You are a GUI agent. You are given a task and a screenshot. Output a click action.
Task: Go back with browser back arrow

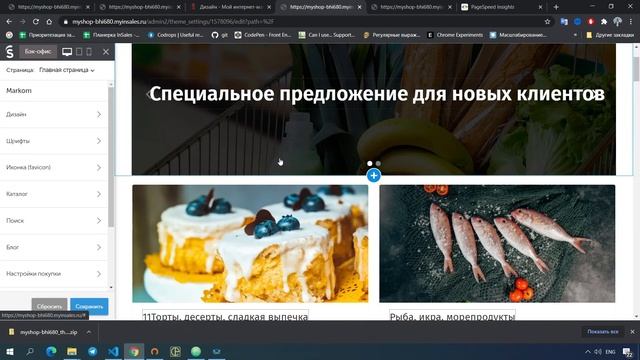9,22
